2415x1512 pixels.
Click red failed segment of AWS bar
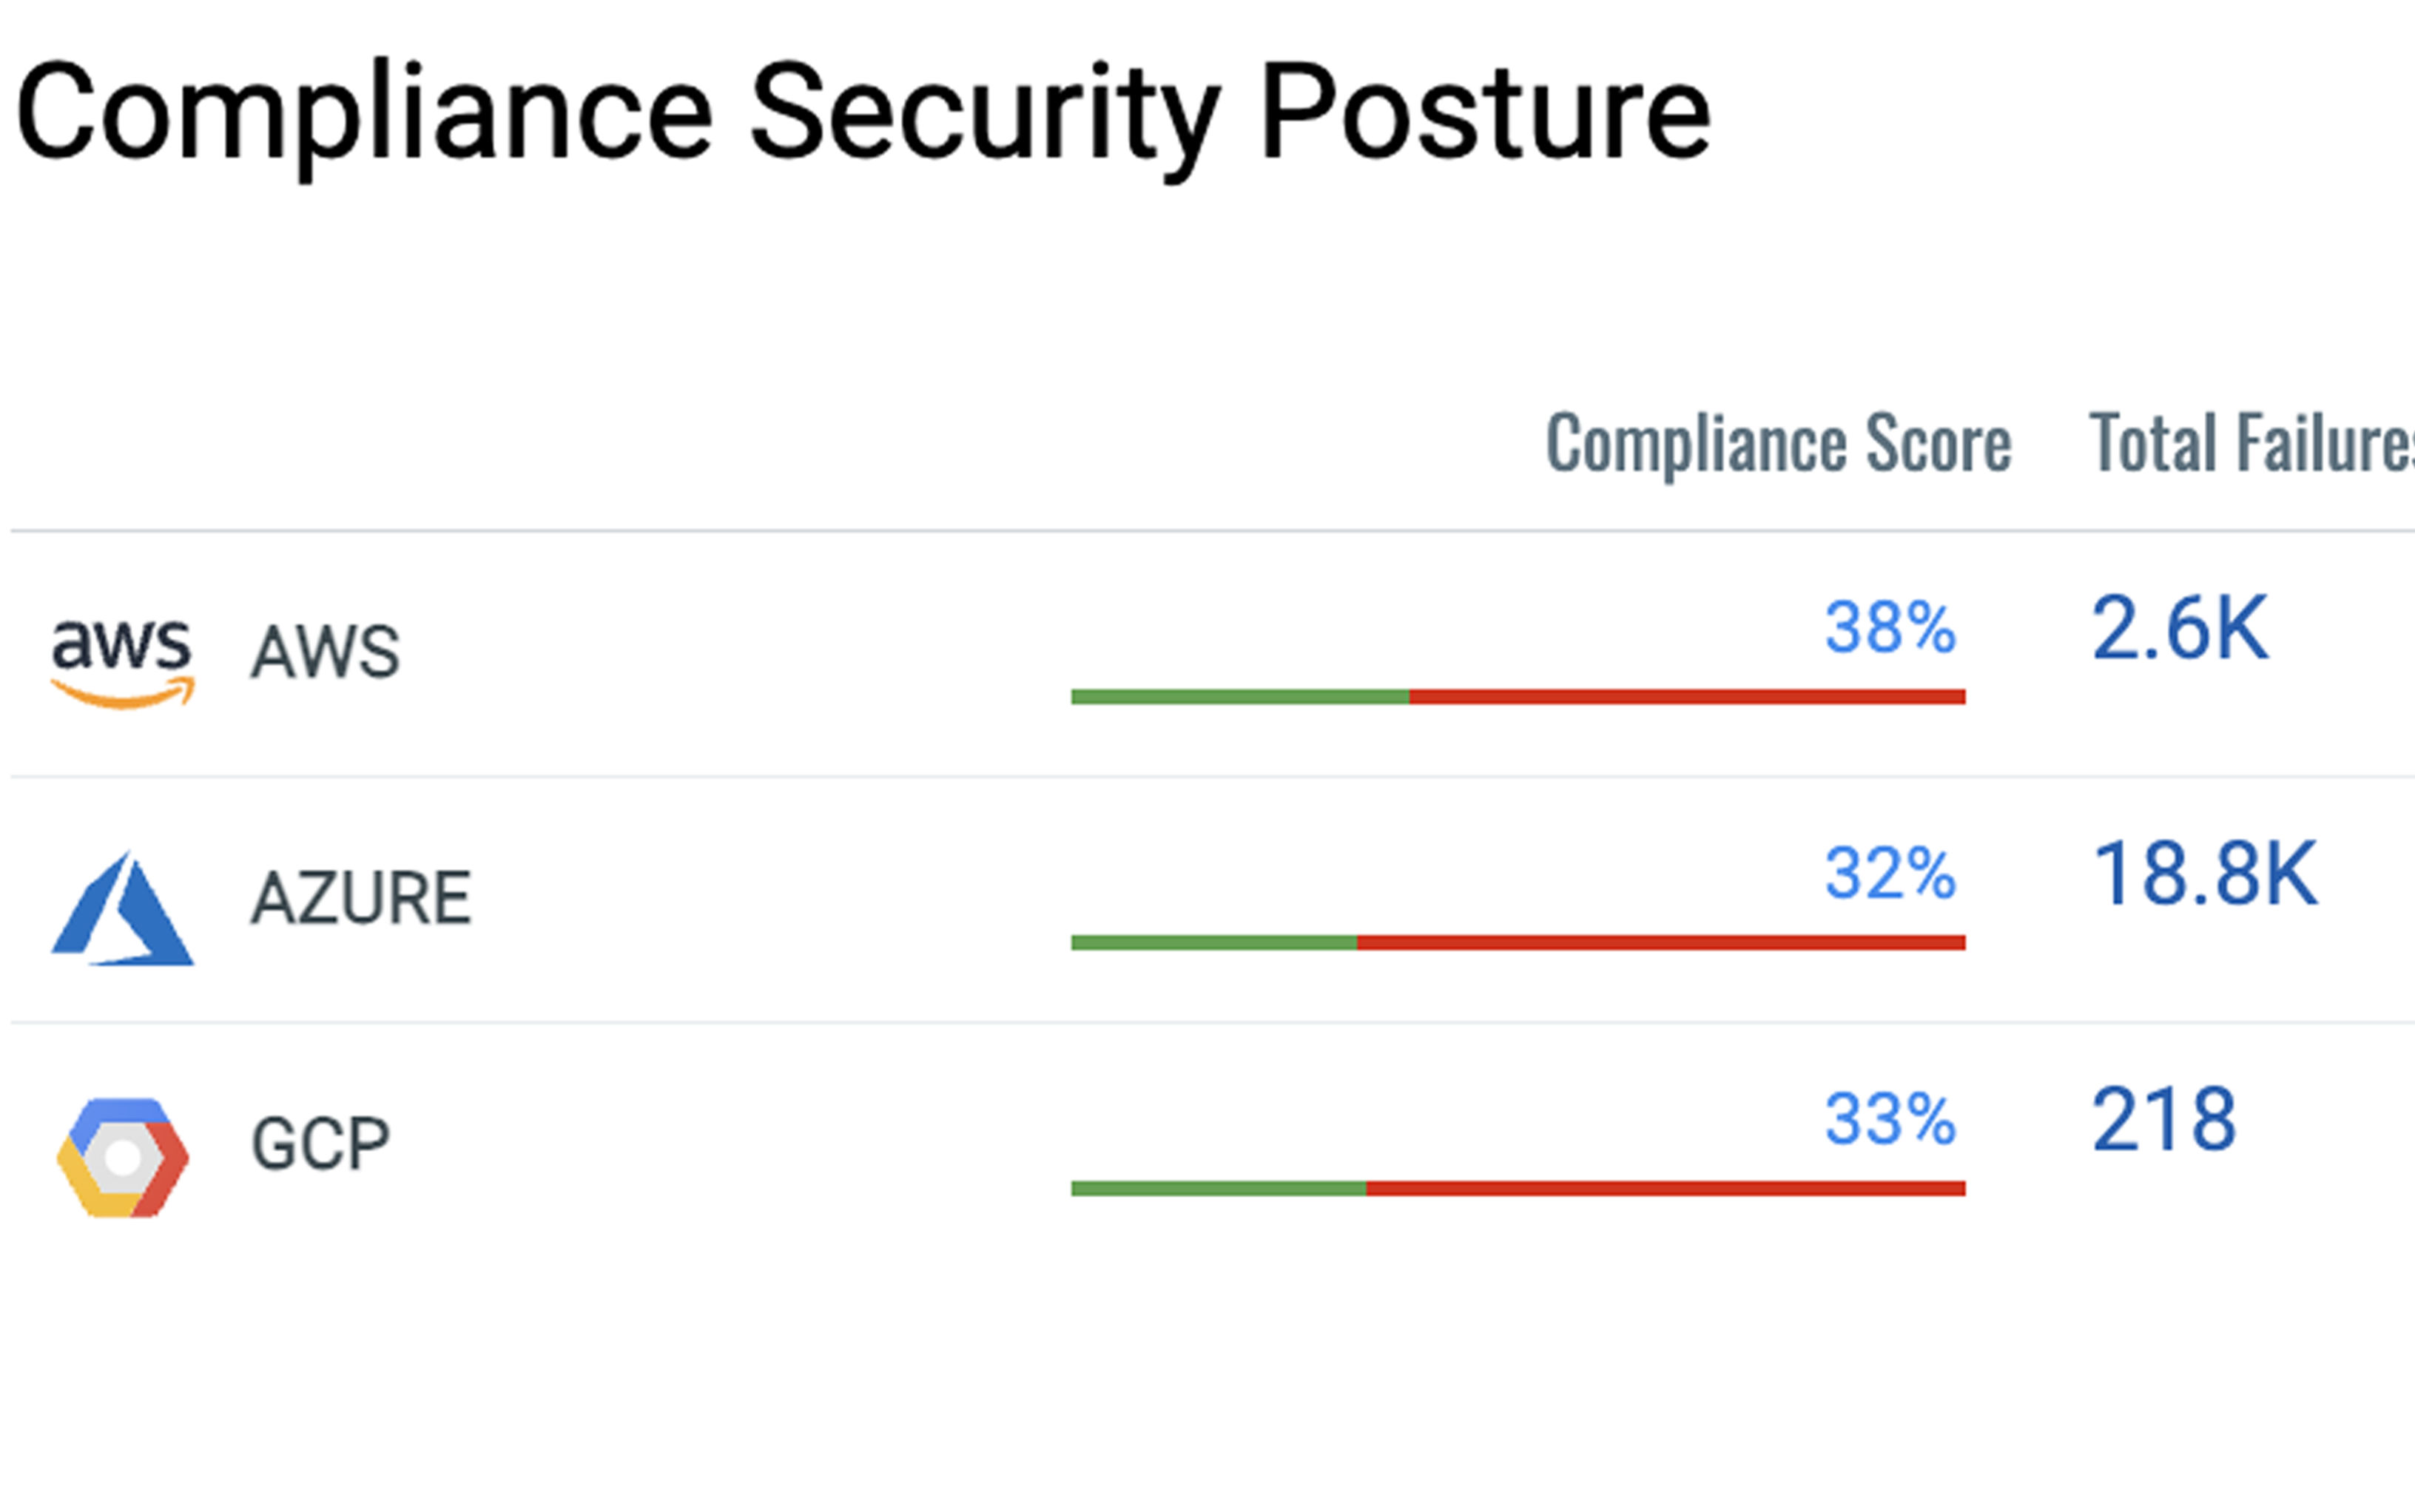(1687, 696)
